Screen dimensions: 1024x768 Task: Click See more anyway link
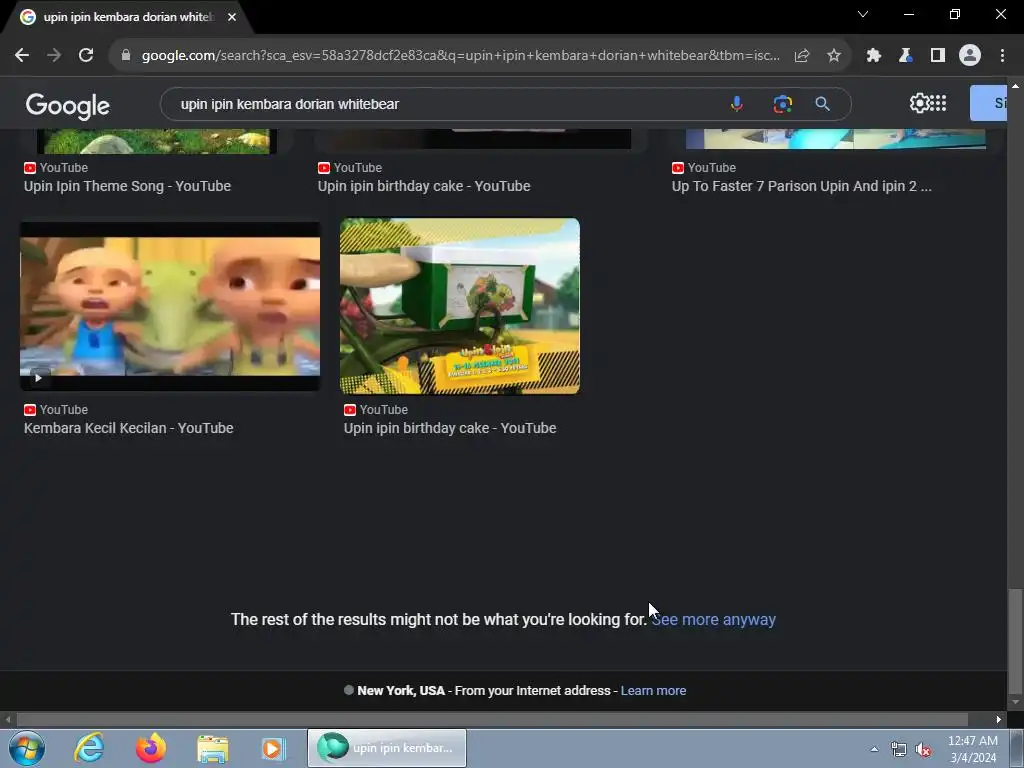coord(713,619)
